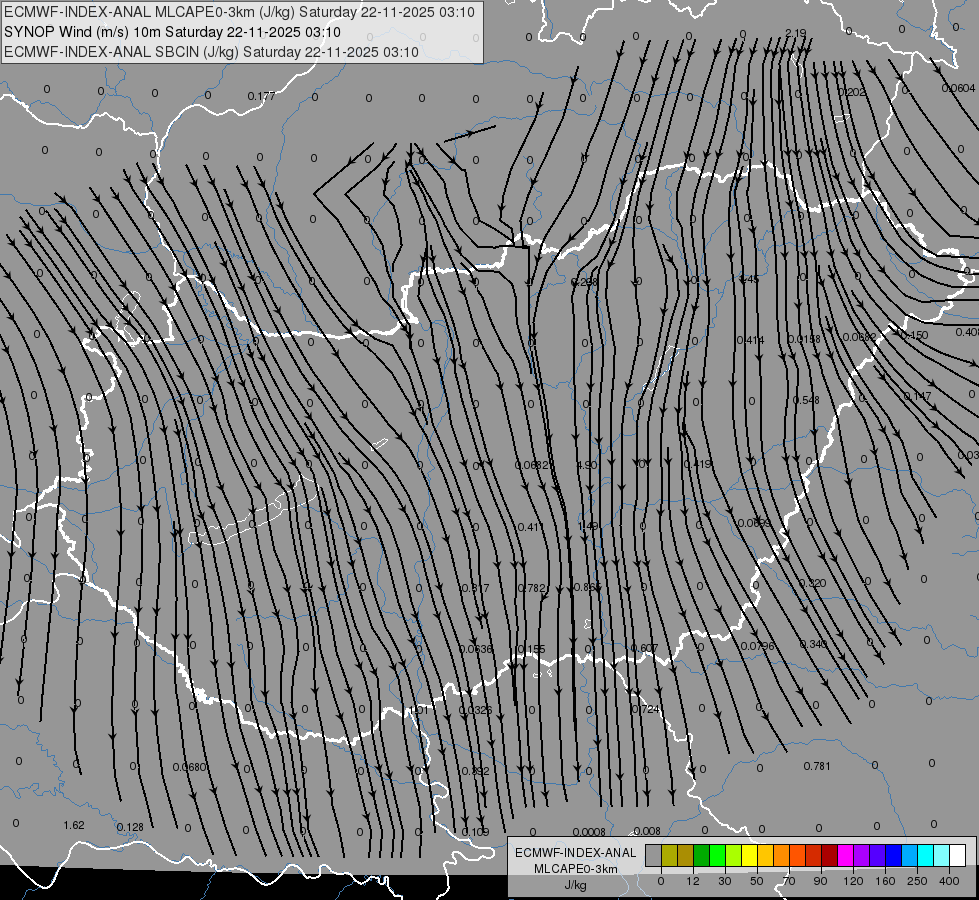Click the legend tick label 70

[789, 881]
